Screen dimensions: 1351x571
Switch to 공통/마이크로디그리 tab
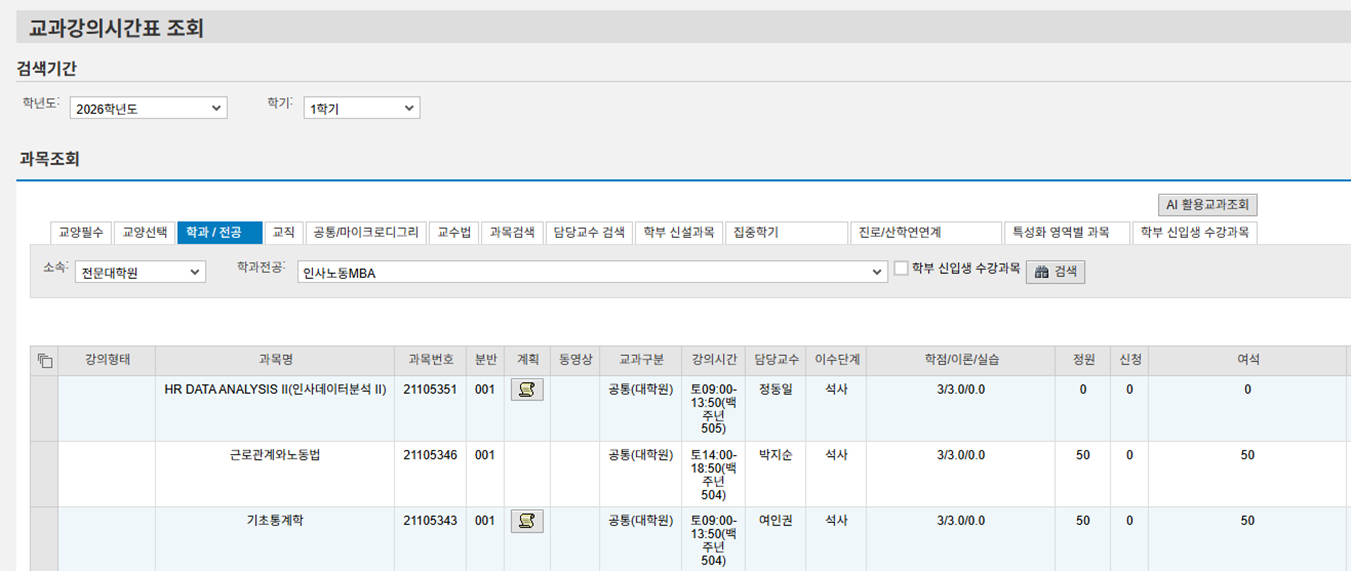[x=366, y=233]
